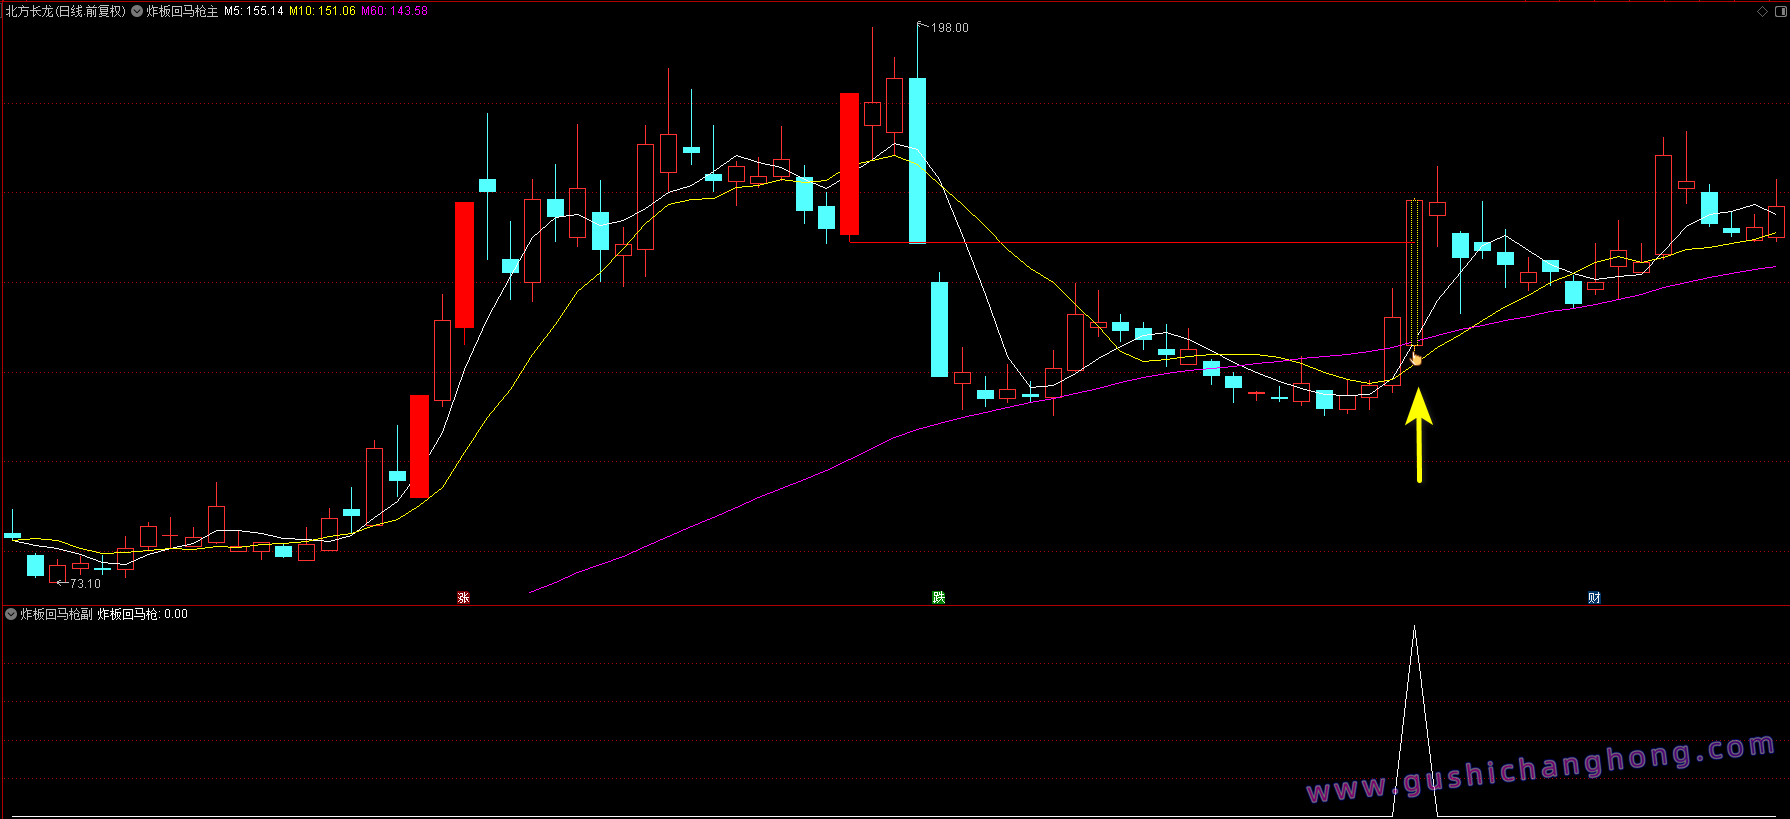
Task: Click the orange hand pointer marker
Action: pyautogui.click(x=1416, y=358)
